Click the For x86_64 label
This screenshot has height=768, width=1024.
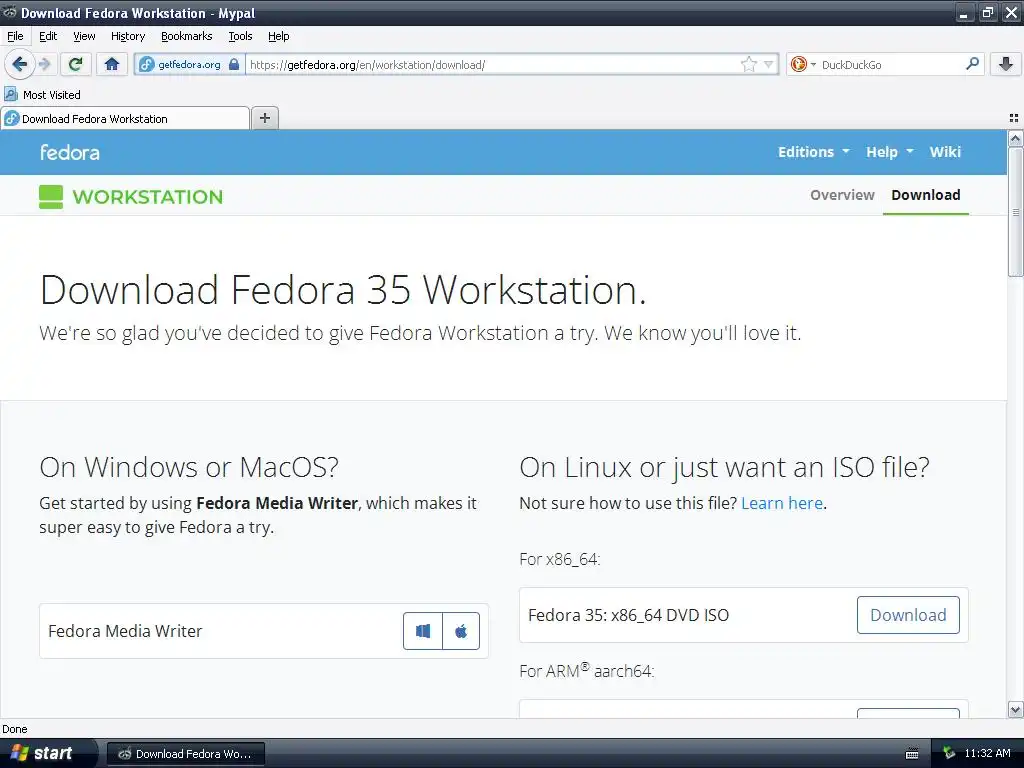[560, 559]
